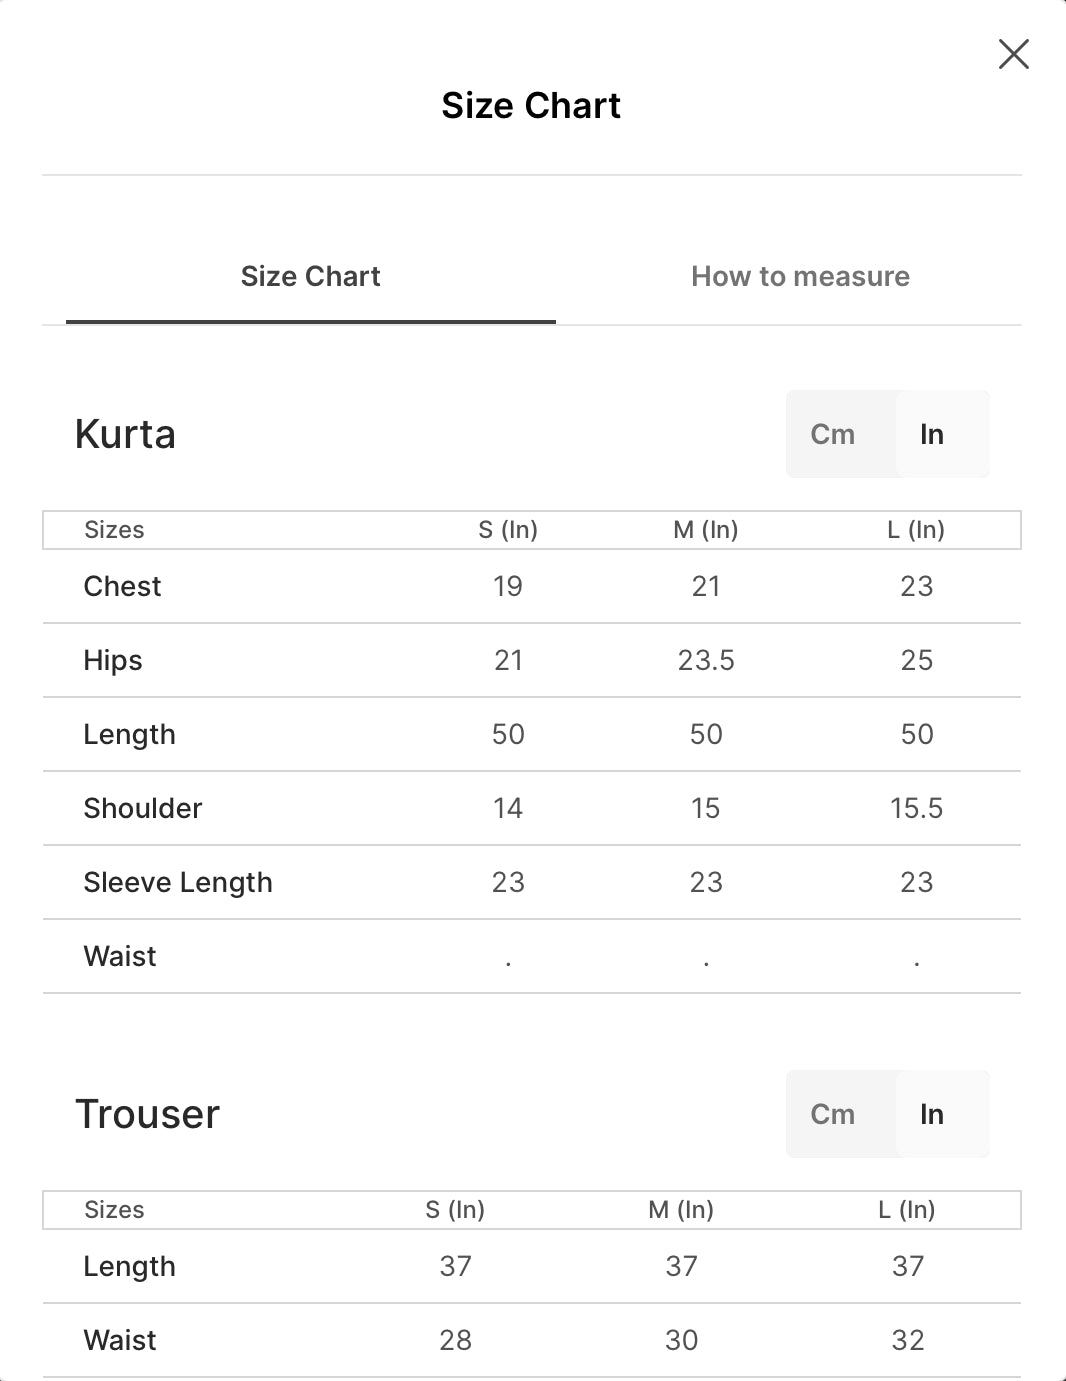
Task: Close the Size Chart dialog
Action: pos(1014,54)
